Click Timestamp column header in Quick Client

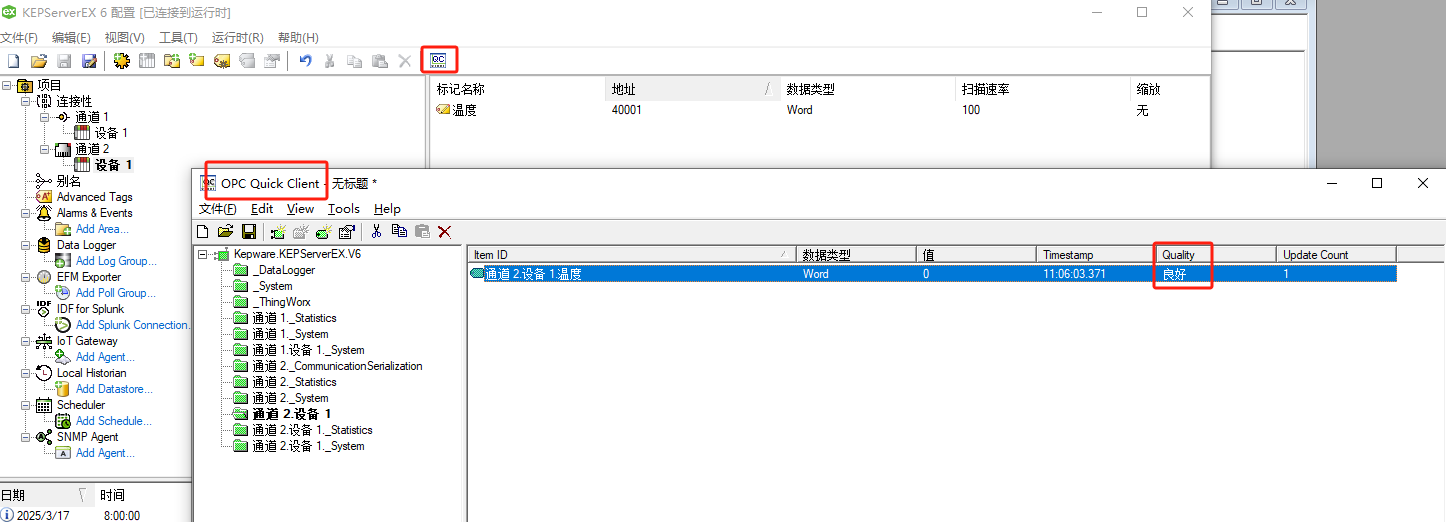coord(1095,255)
